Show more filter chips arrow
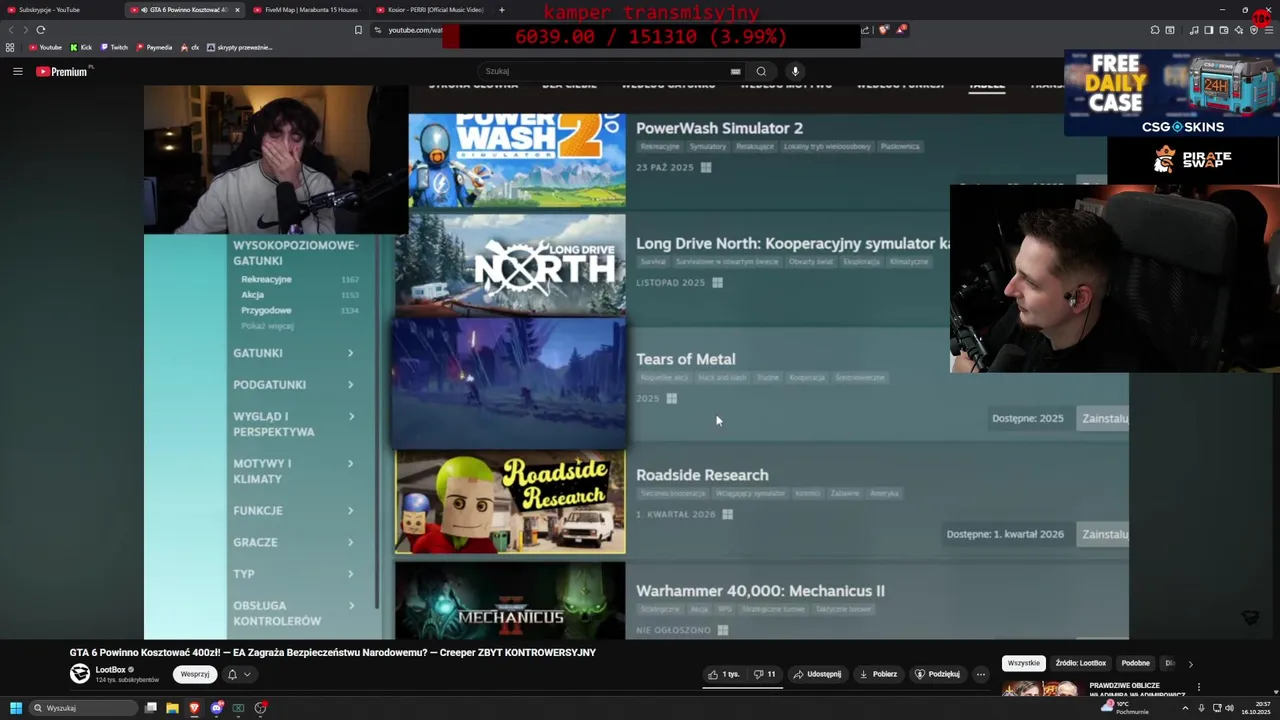 click(1190, 664)
